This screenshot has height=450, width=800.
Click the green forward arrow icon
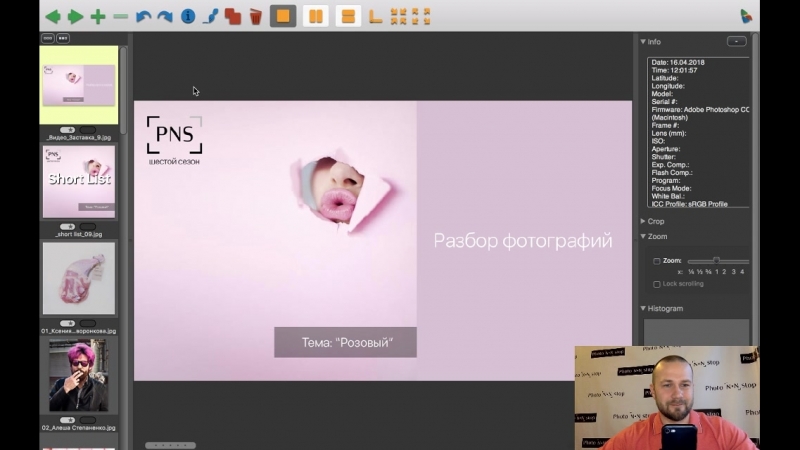point(75,16)
